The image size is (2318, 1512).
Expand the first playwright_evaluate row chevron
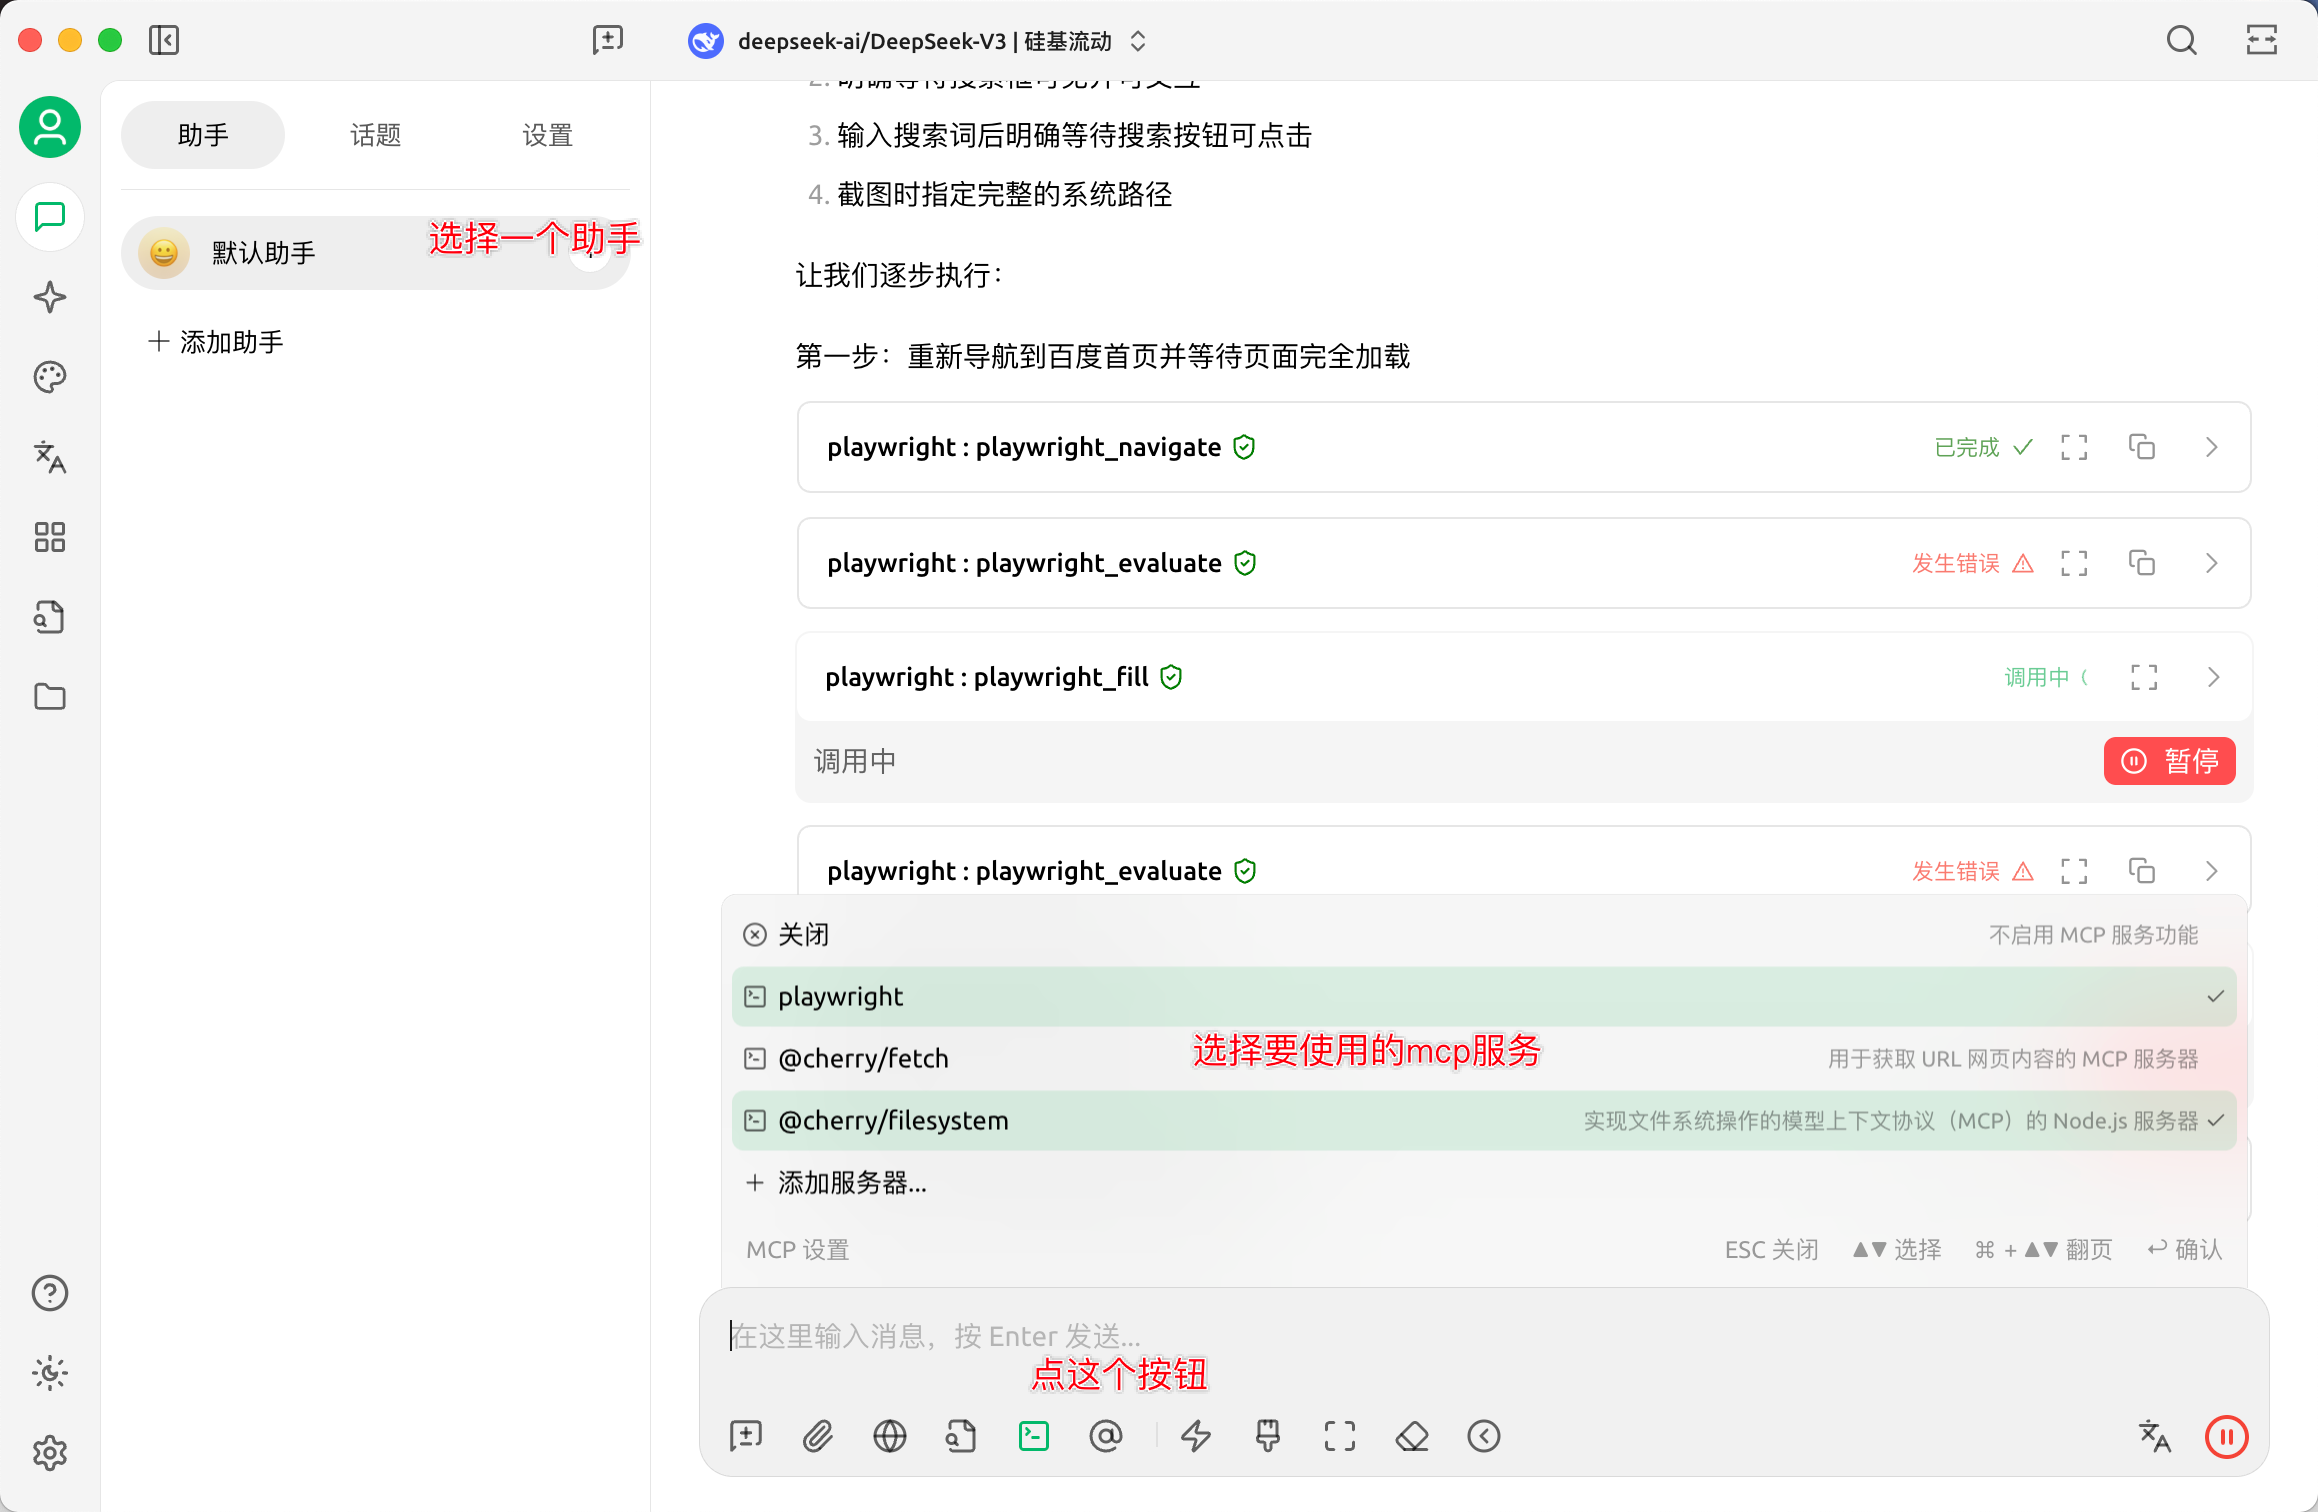pos(2212,563)
